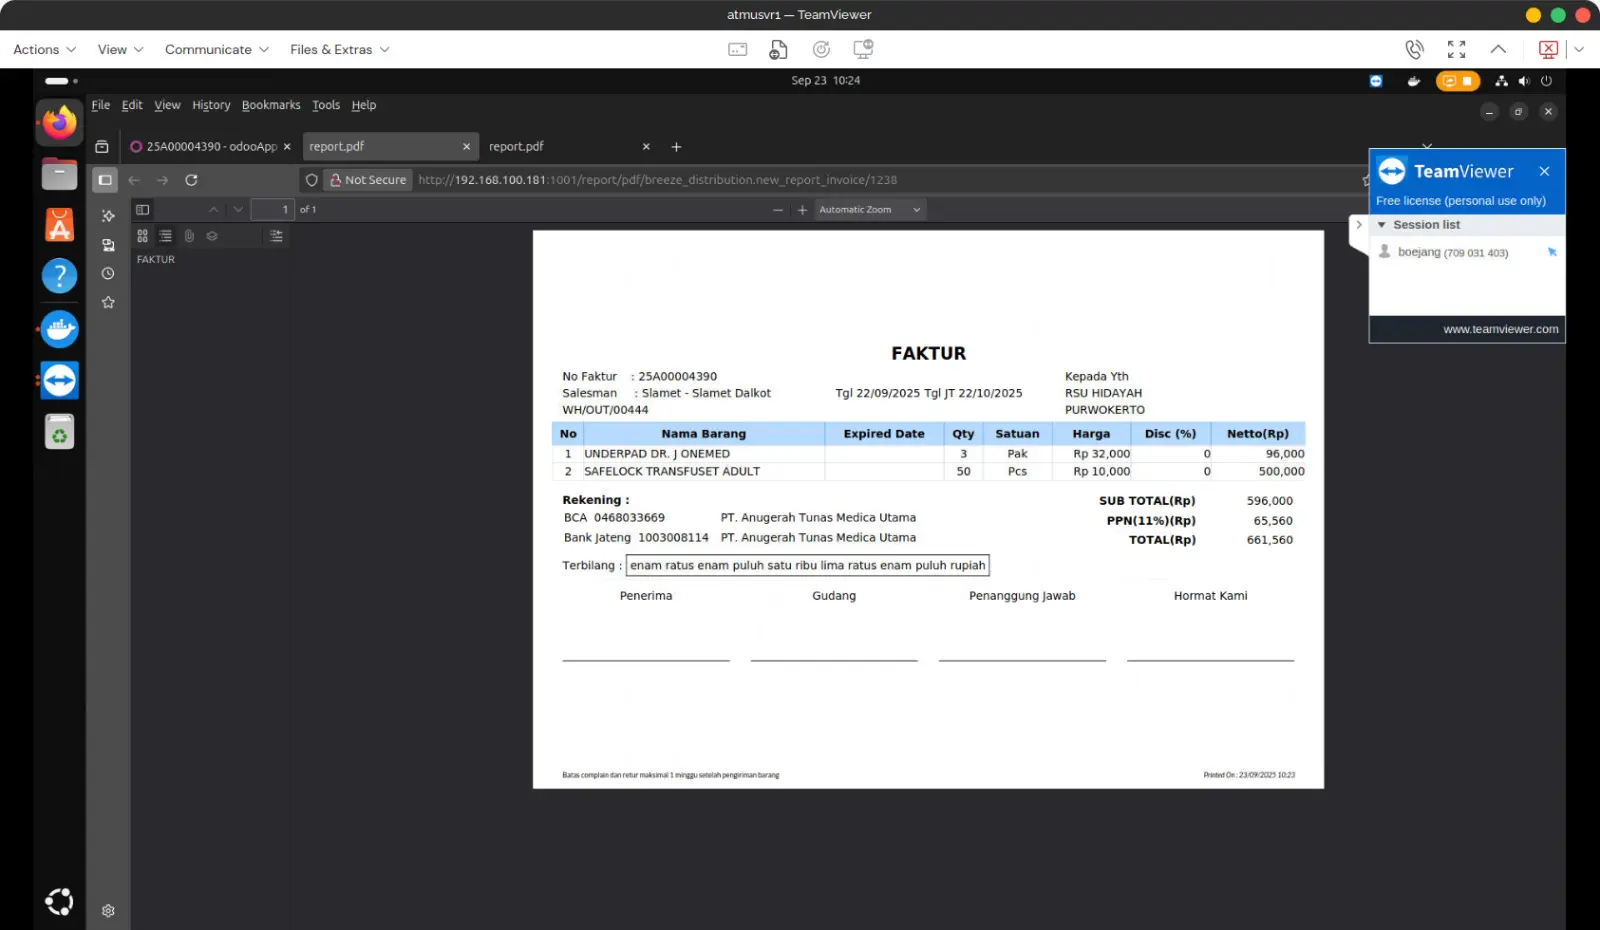Open the Automatic Zoom dropdown
Image resolution: width=1600 pixels, height=930 pixels.
[869, 210]
